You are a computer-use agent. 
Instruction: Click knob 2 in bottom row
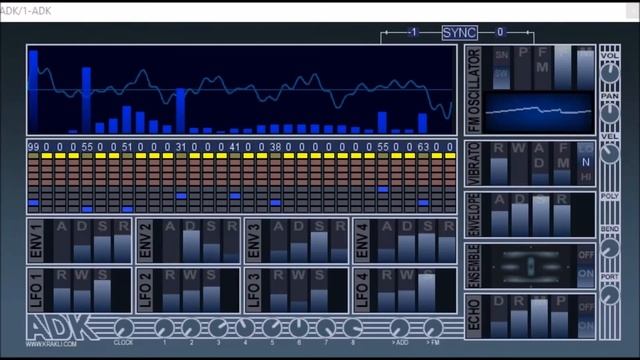tap(191, 328)
